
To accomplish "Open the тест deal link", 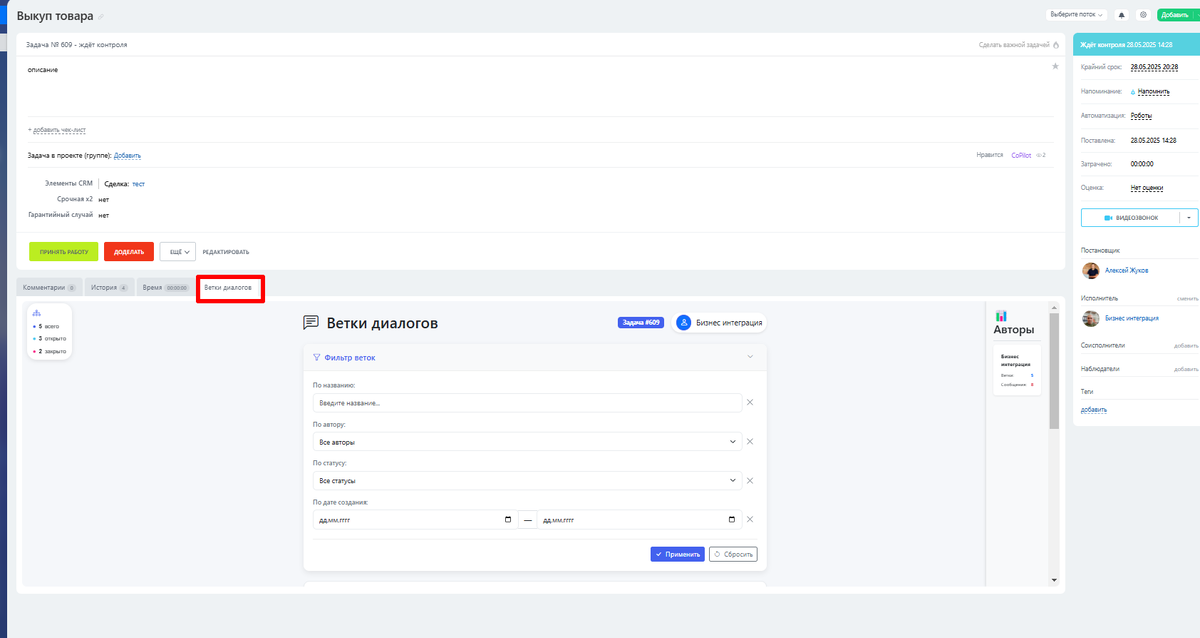I will [138, 184].
